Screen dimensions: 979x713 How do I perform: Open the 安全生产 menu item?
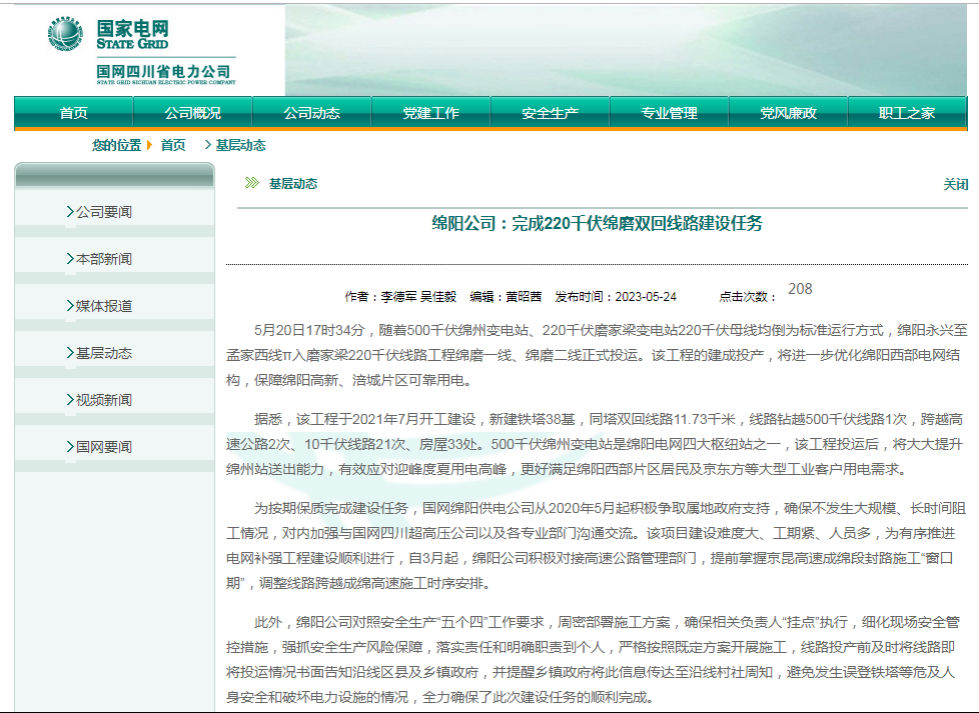click(x=549, y=113)
